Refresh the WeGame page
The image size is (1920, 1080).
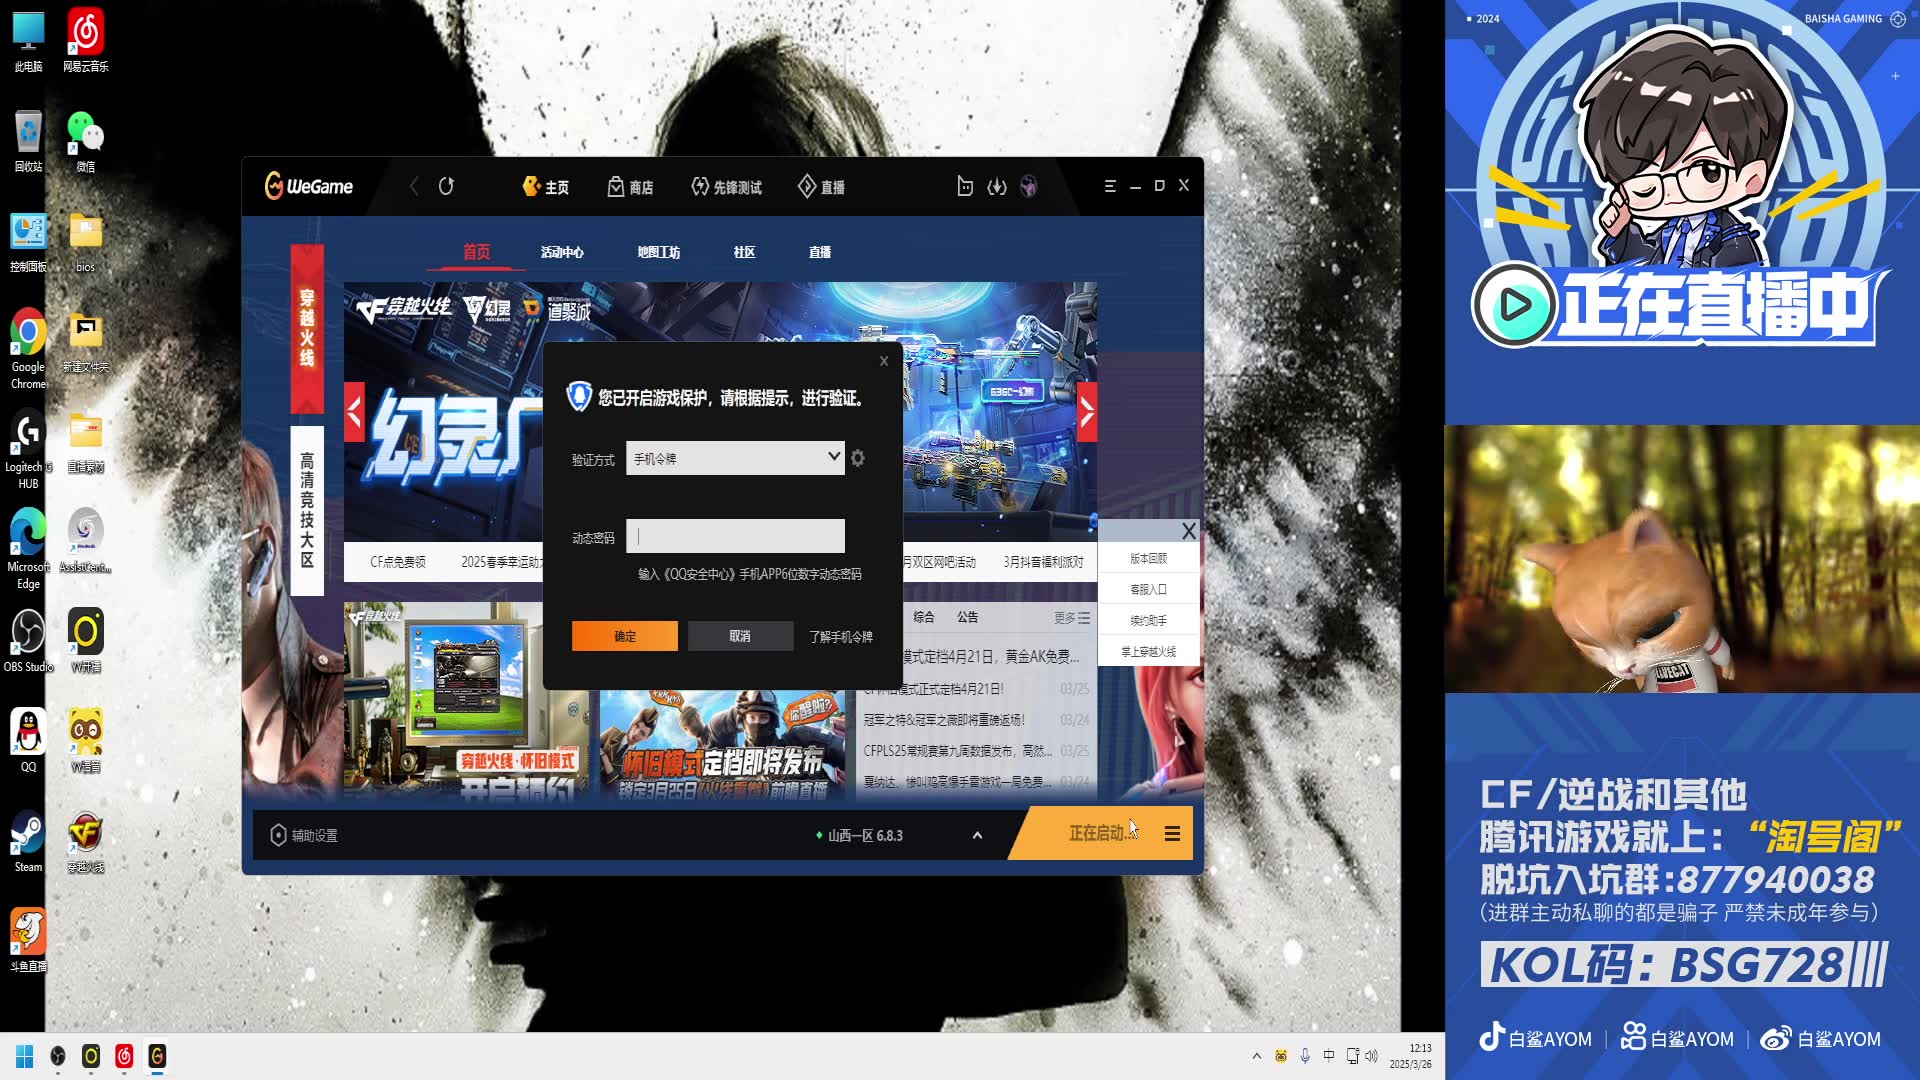pyautogui.click(x=446, y=186)
